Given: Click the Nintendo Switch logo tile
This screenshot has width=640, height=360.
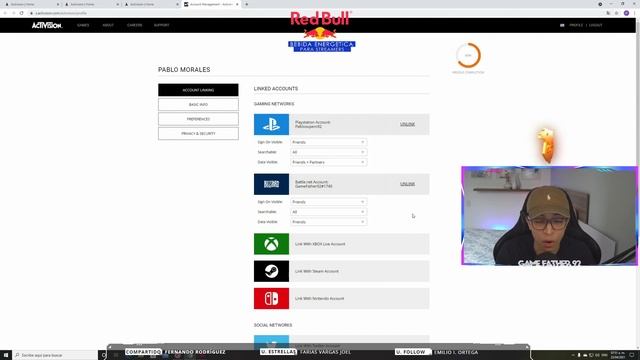Looking at the screenshot, I should [x=271, y=298].
